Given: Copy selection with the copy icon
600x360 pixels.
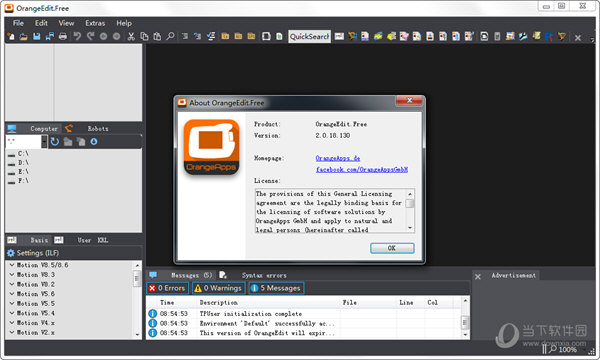Looking at the screenshot, I should tap(144, 36).
